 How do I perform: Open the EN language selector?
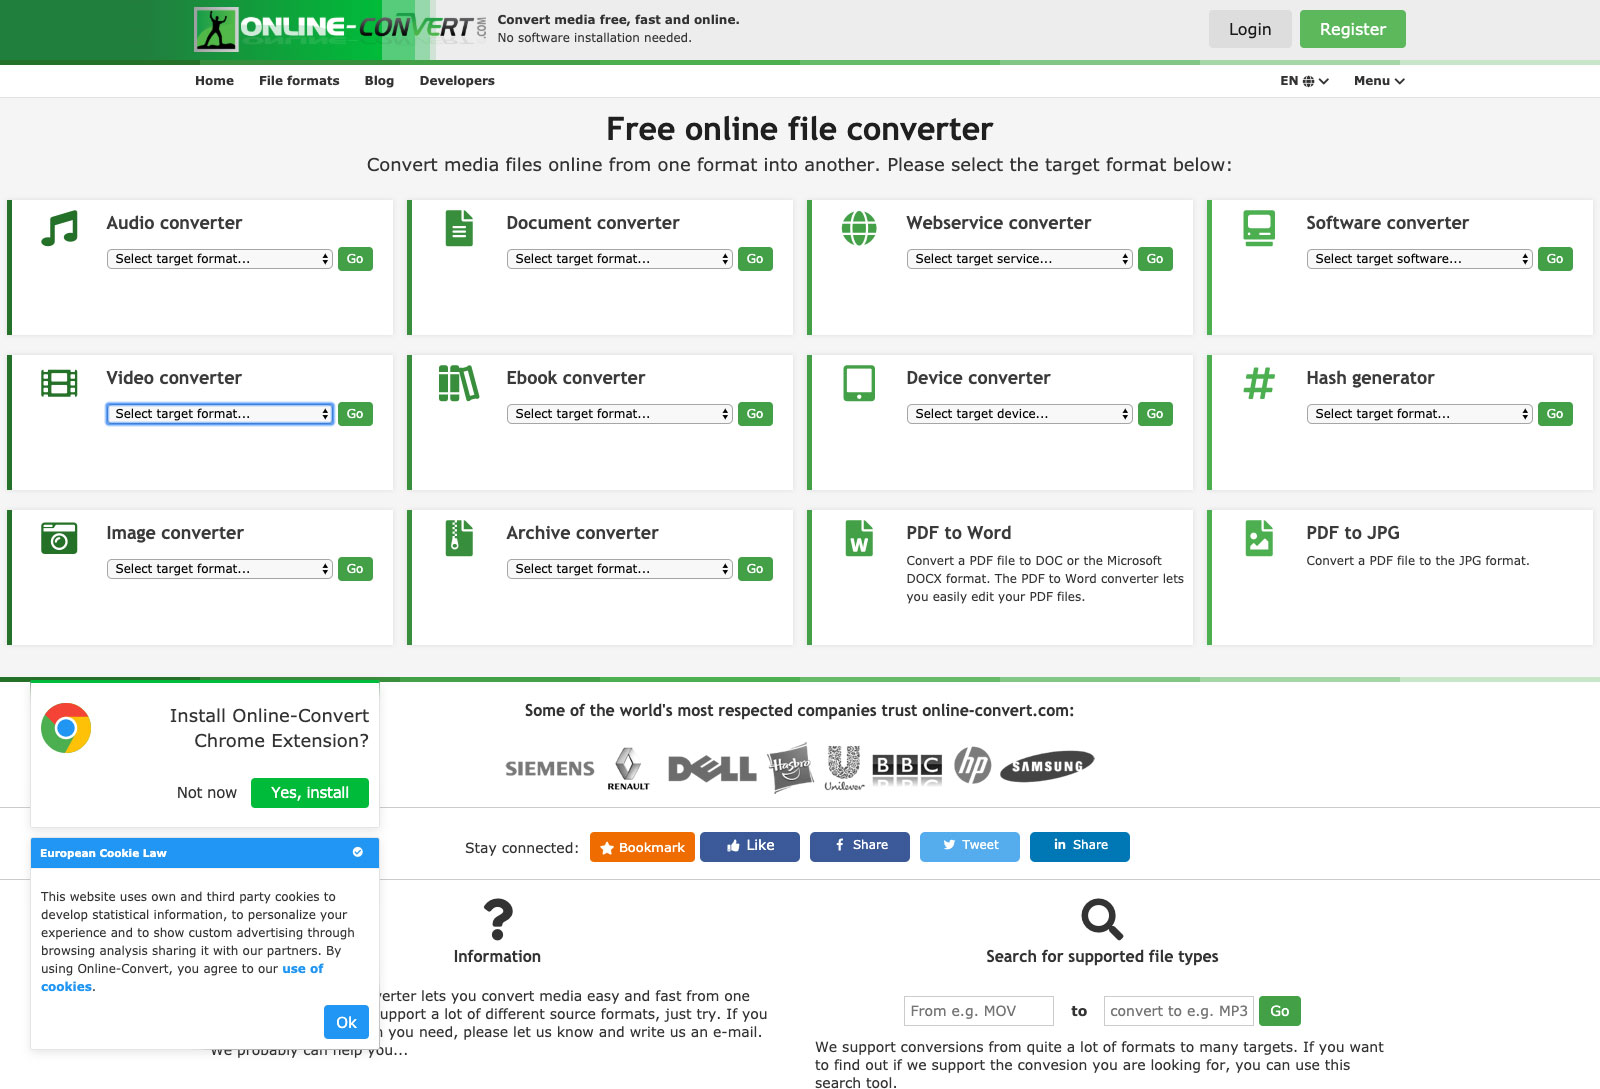(1304, 81)
